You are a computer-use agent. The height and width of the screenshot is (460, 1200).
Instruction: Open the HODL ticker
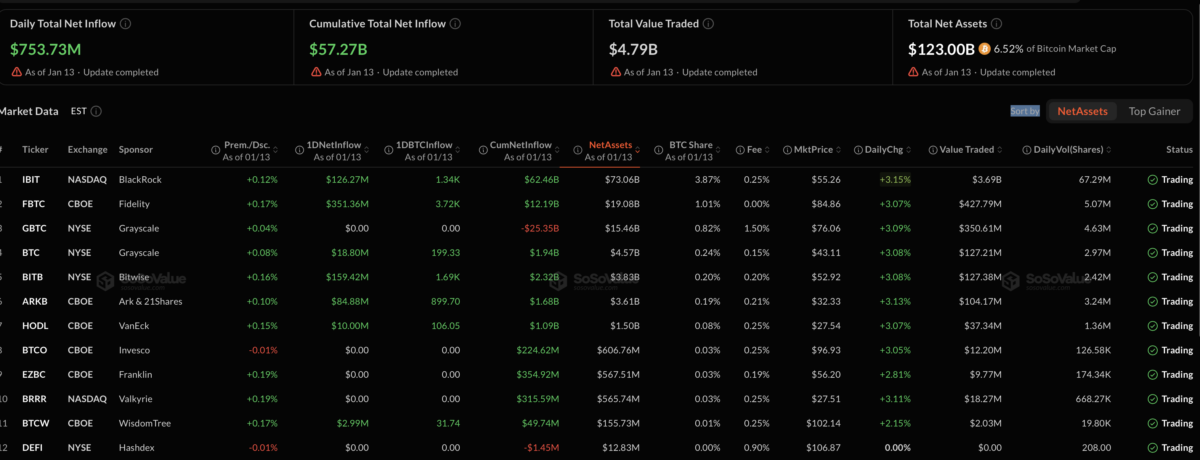pyautogui.click(x=36, y=326)
